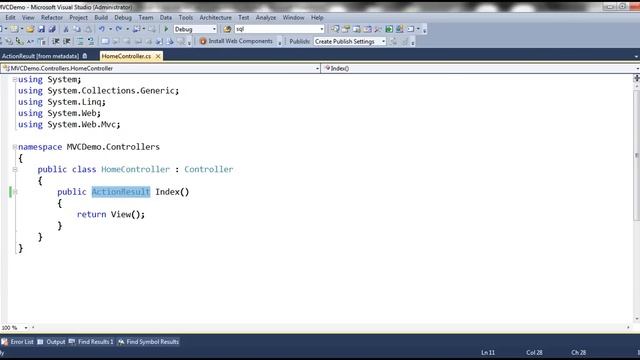Collapse the namespace MVCDemo.Controllers block
The height and width of the screenshot is (360, 640).
click(x=15, y=147)
